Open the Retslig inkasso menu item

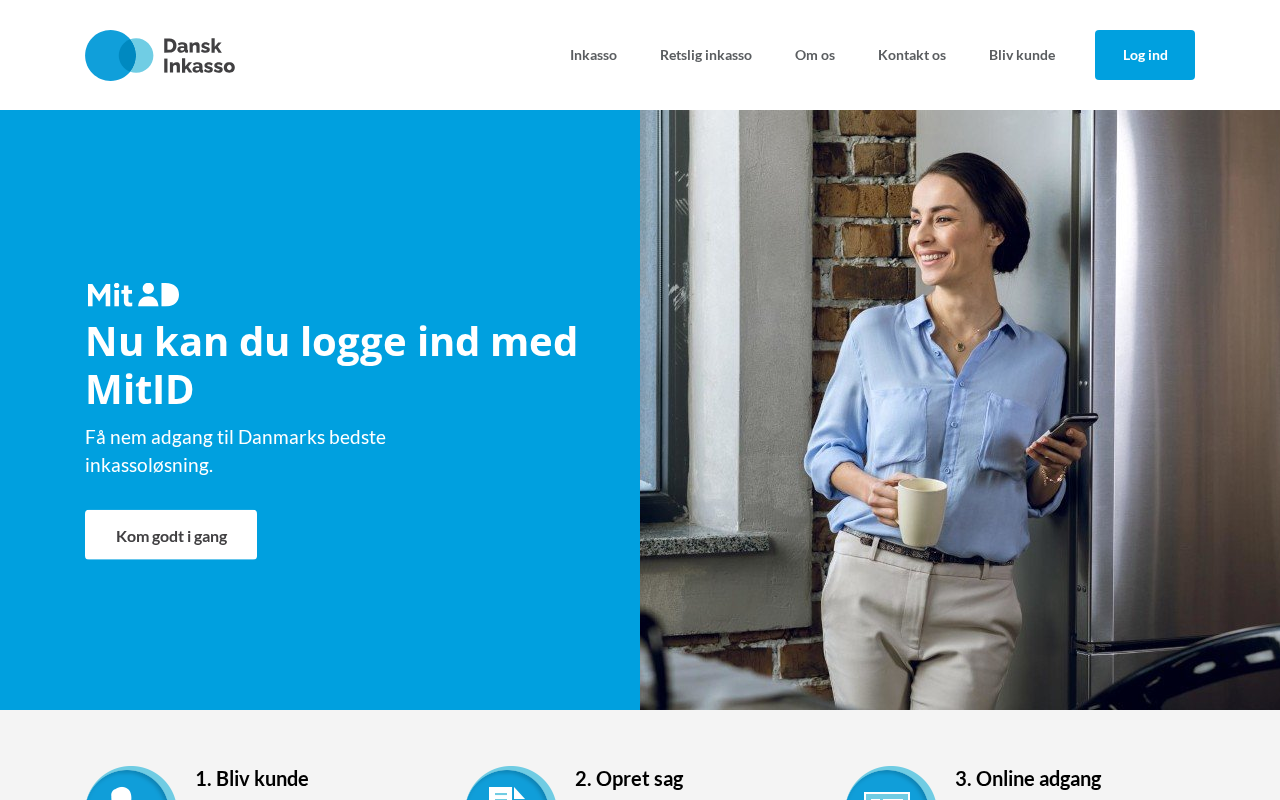pyautogui.click(x=706, y=55)
